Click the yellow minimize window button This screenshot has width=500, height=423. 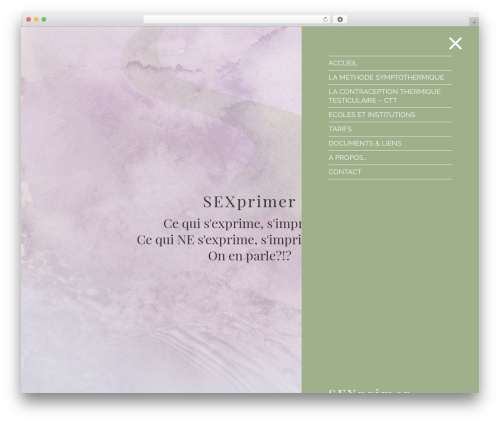[36, 20]
